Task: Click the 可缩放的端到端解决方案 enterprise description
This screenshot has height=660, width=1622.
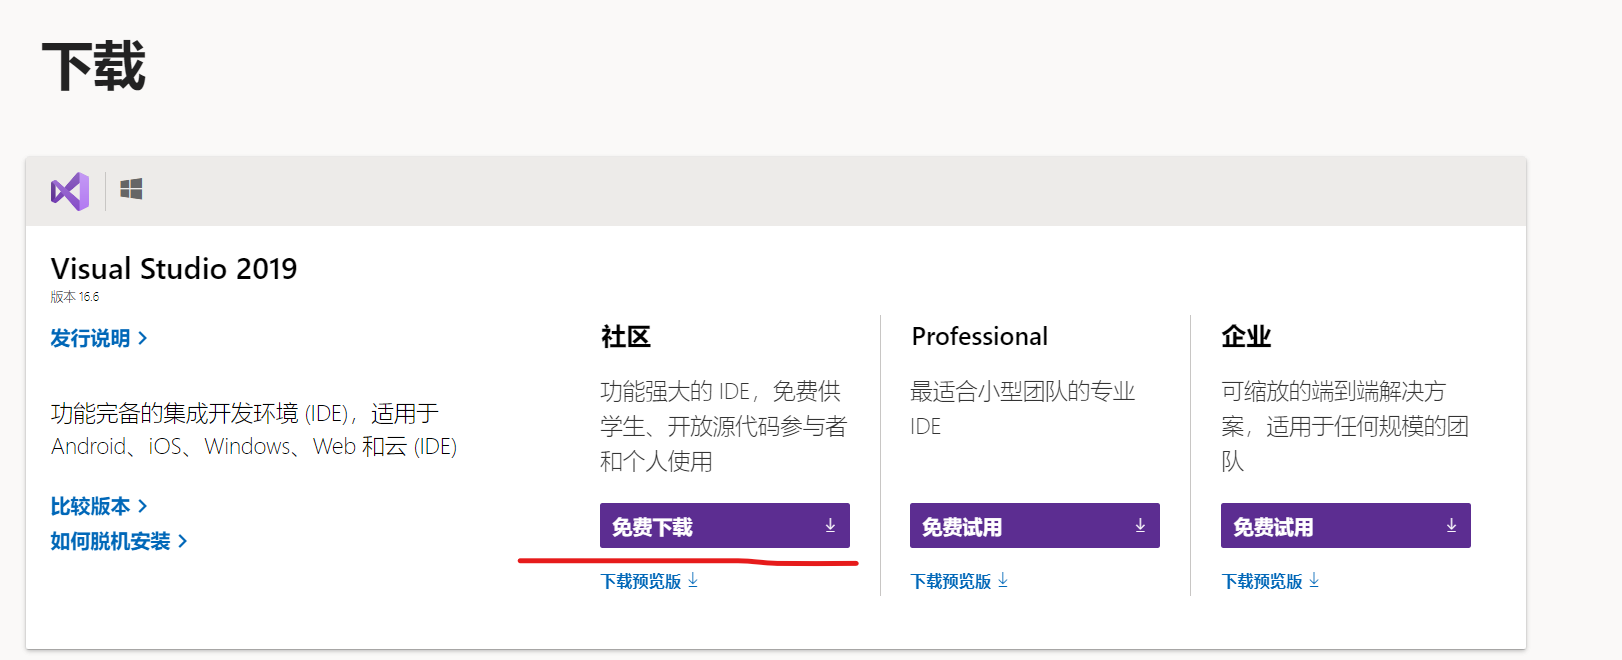Action: click(1345, 426)
